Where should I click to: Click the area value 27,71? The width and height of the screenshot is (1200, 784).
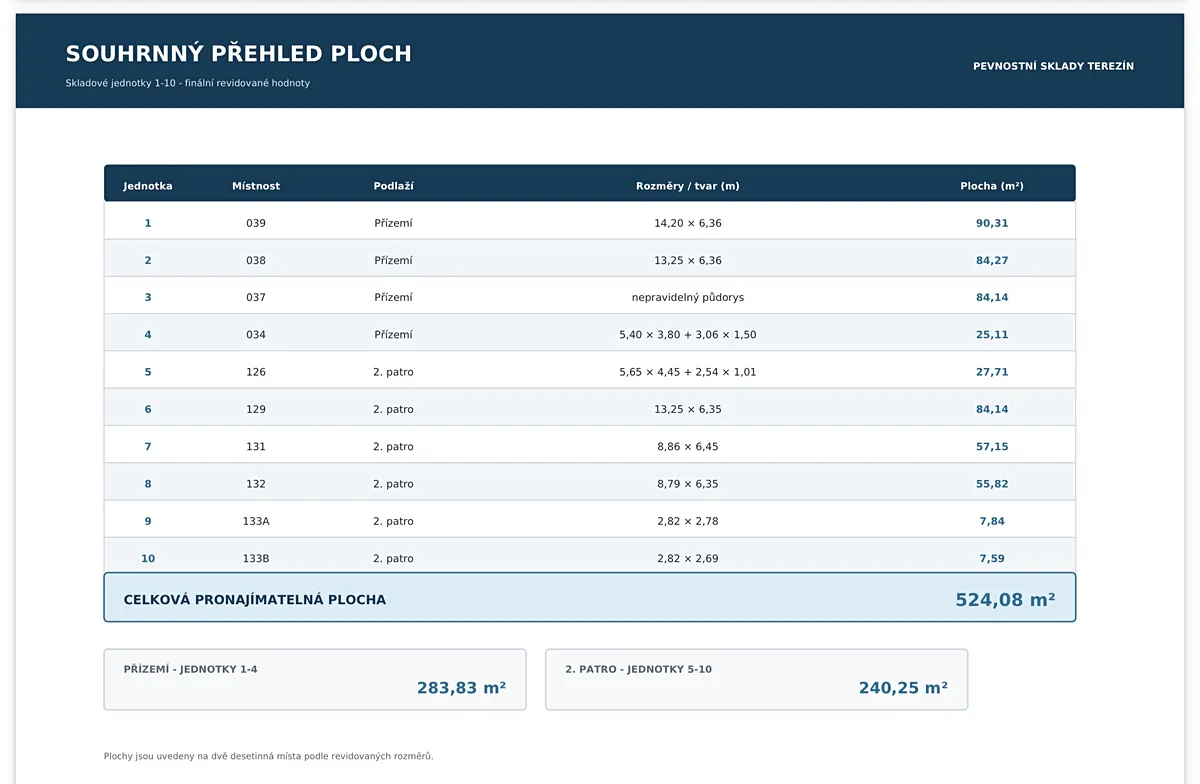(992, 372)
